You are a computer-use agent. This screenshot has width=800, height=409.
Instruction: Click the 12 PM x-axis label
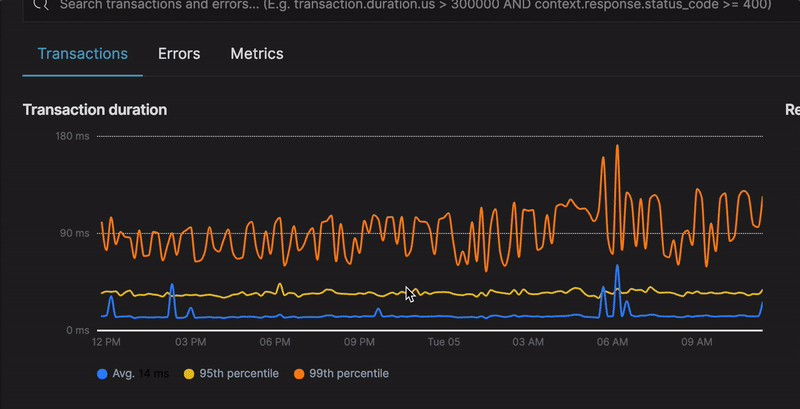coord(106,342)
